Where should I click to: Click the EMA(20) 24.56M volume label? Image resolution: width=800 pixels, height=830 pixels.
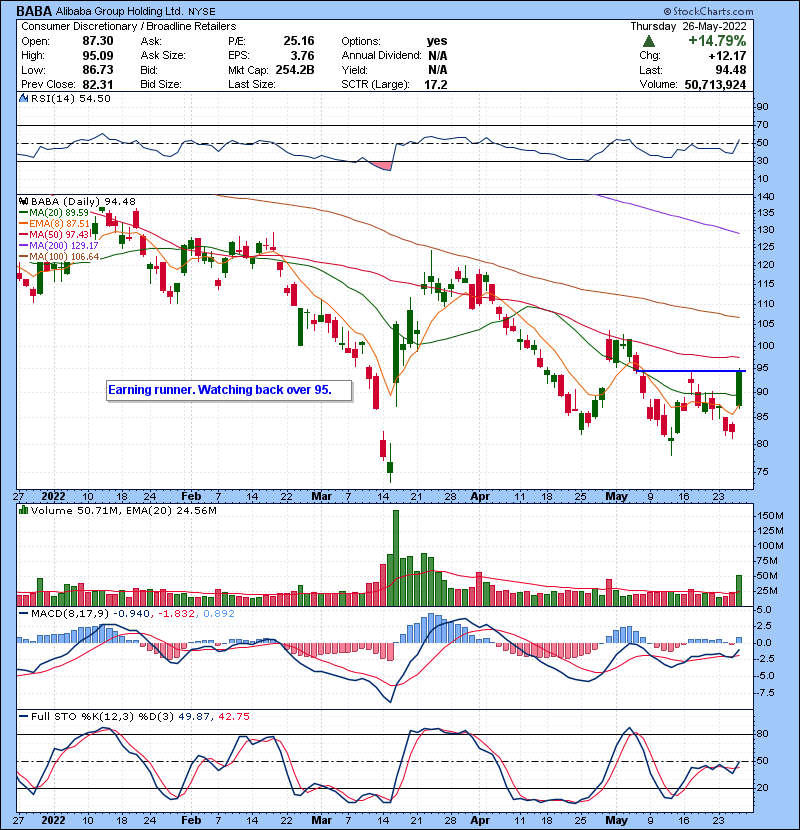tap(172, 510)
